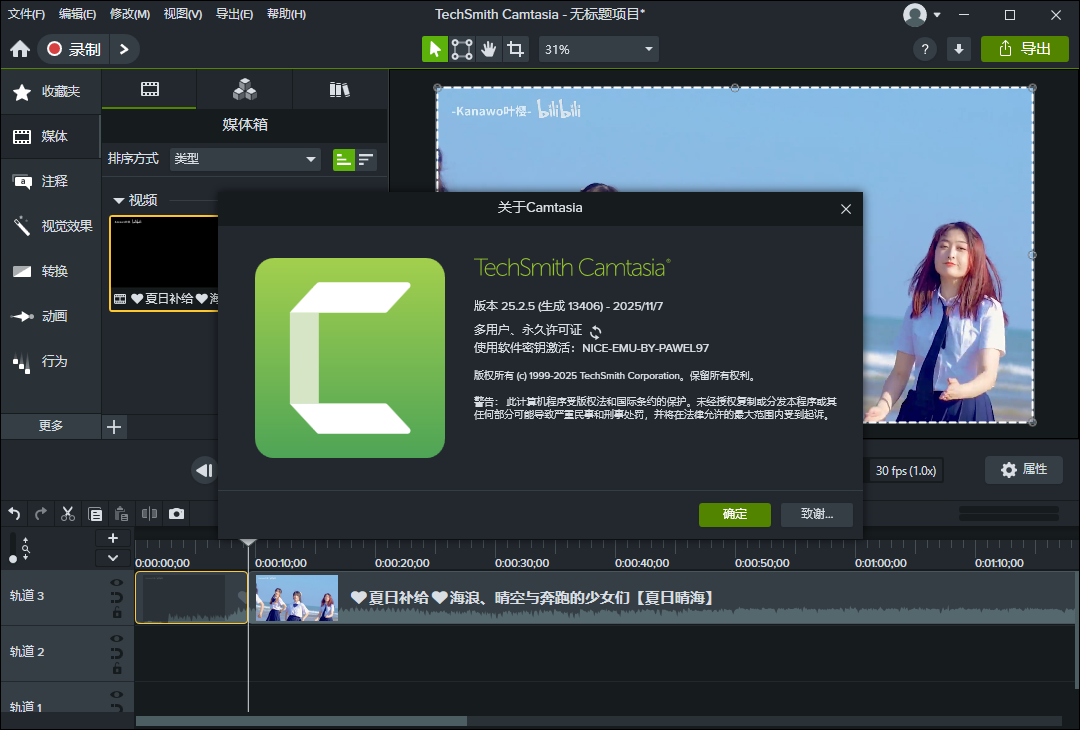1080x730 pixels.
Task: Toggle visibility eye of 轨道 2
Action: pos(117,639)
